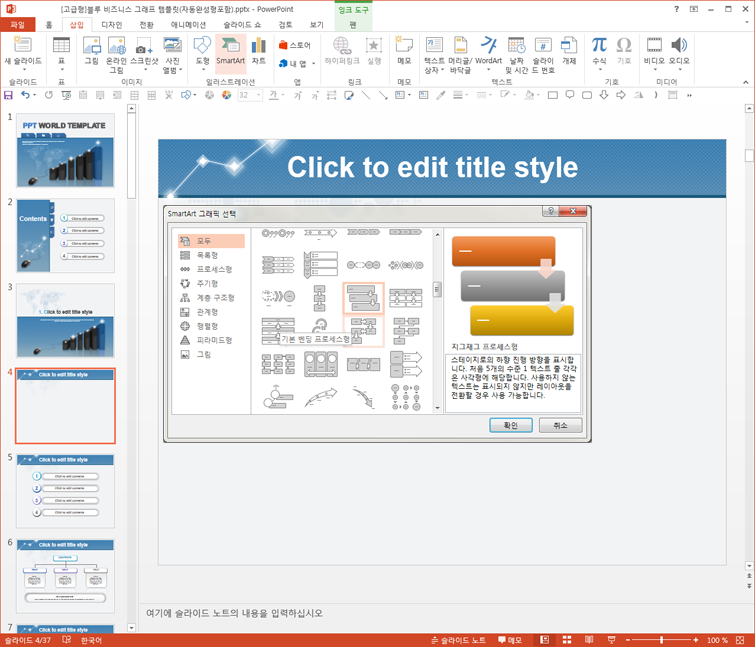Expand the Undo history dropdown arrow
Image resolution: width=755 pixels, height=647 pixels.
35,95
